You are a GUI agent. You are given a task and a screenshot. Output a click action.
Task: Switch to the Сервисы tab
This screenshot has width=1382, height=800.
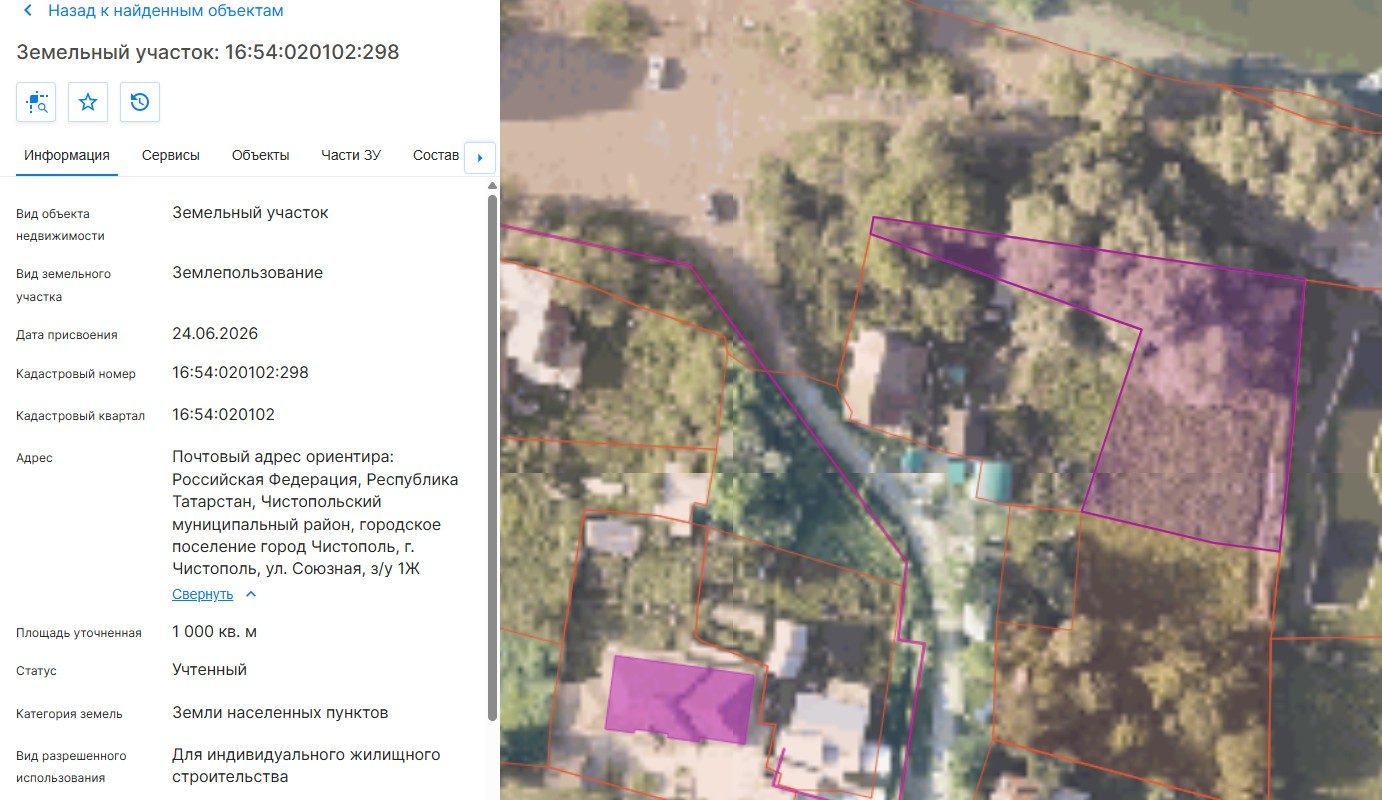tap(171, 156)
